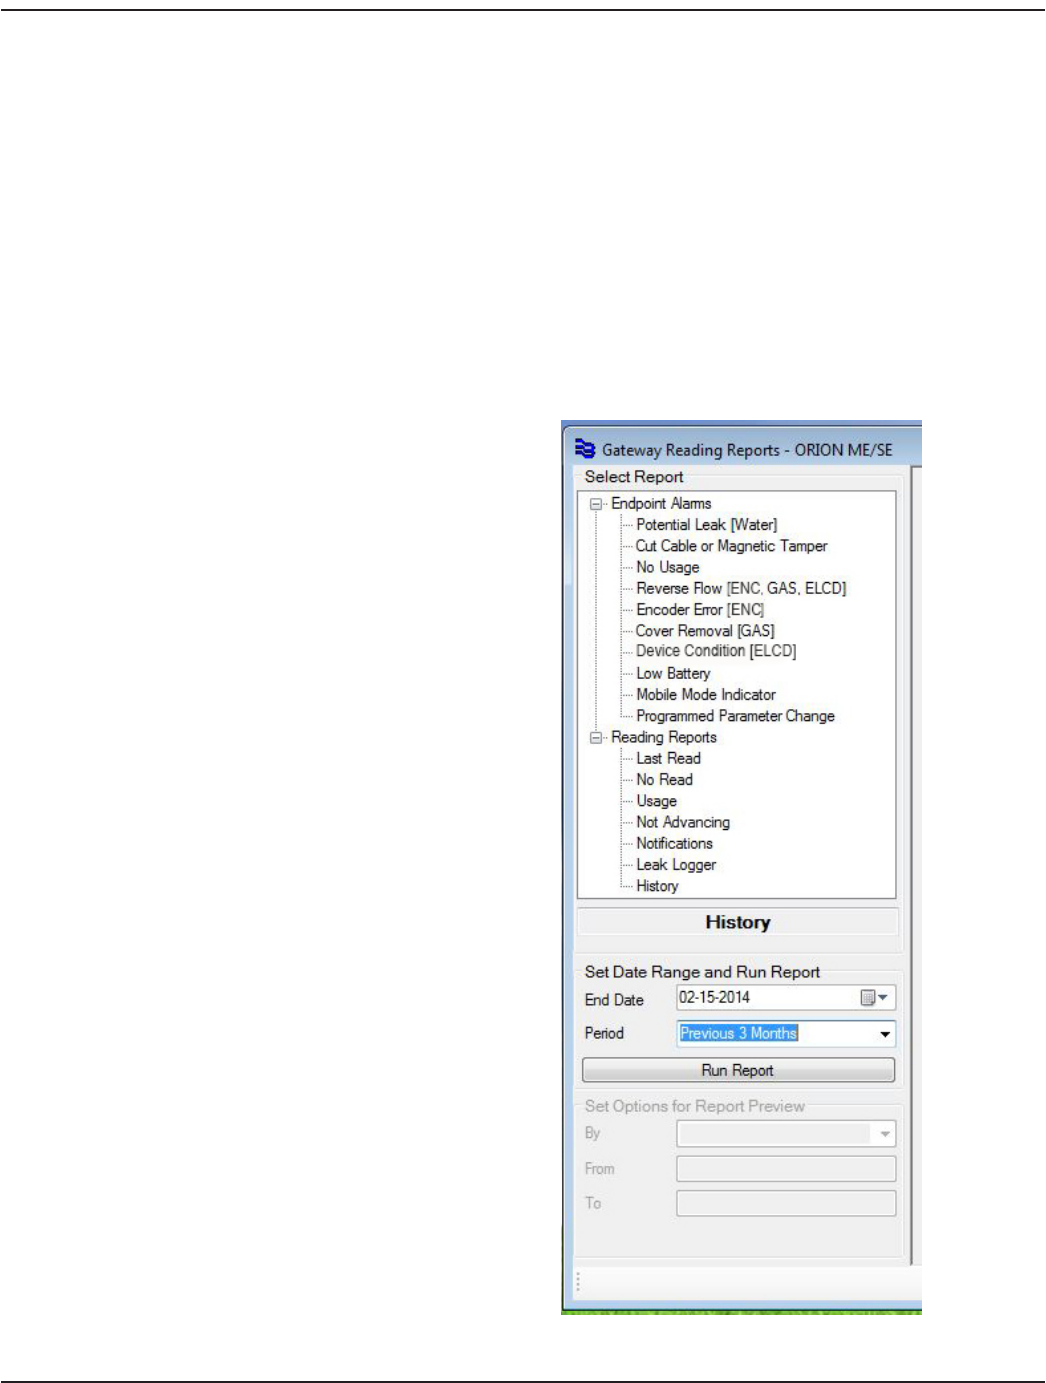1046x1383 pixels.
Task: Select the Last Read report
Action: click(x=668, y=759)
